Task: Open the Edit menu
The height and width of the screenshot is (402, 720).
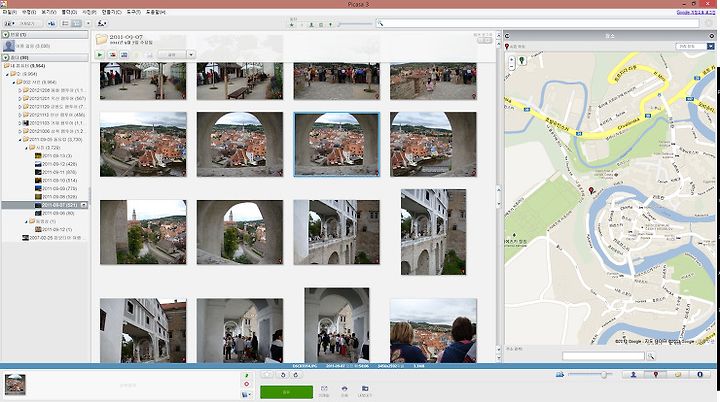Action: (29, 12)
